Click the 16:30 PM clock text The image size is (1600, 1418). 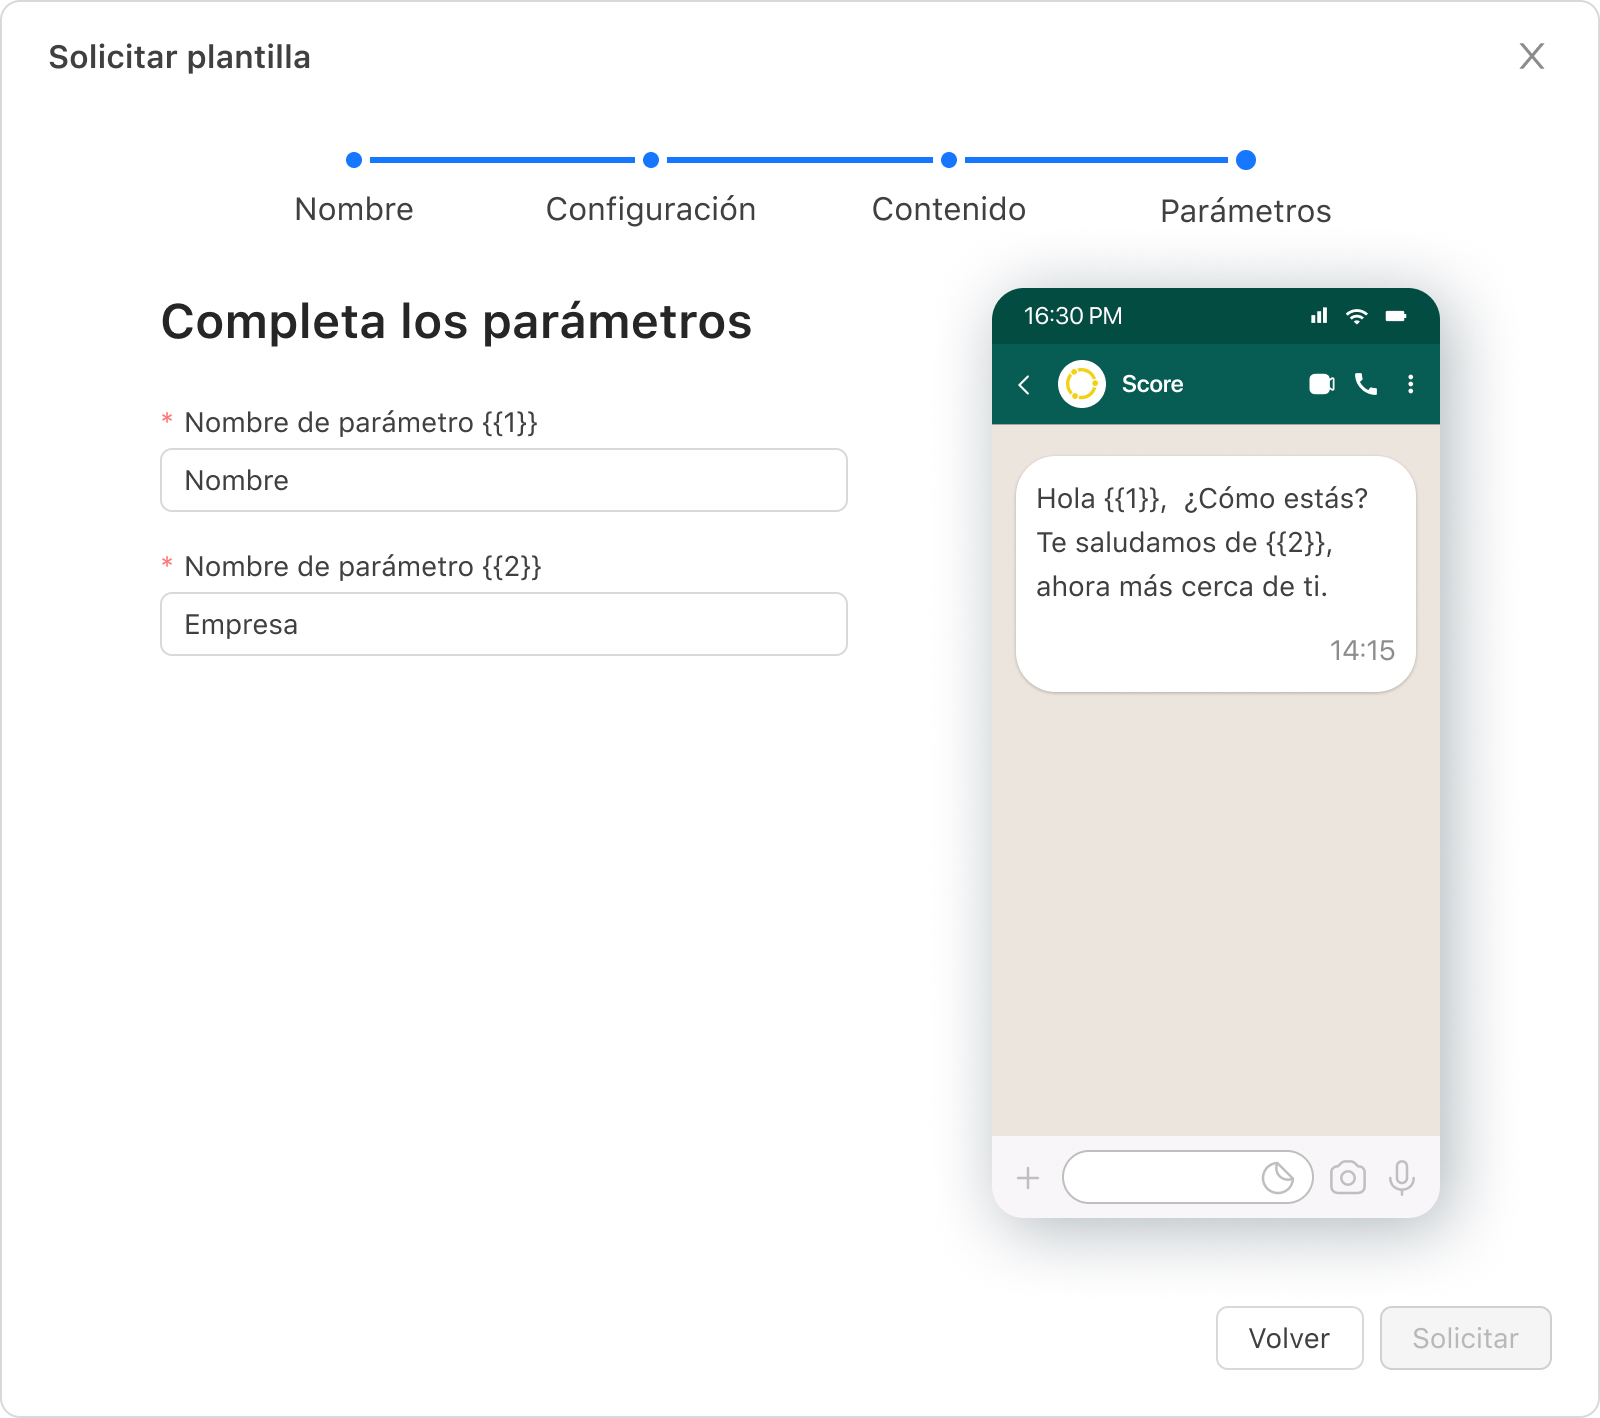click(x=1073, y=316)
